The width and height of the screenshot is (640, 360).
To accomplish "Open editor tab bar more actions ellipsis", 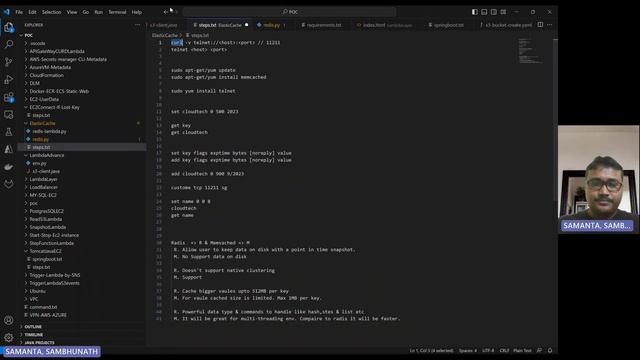I will tap(550, 24).
